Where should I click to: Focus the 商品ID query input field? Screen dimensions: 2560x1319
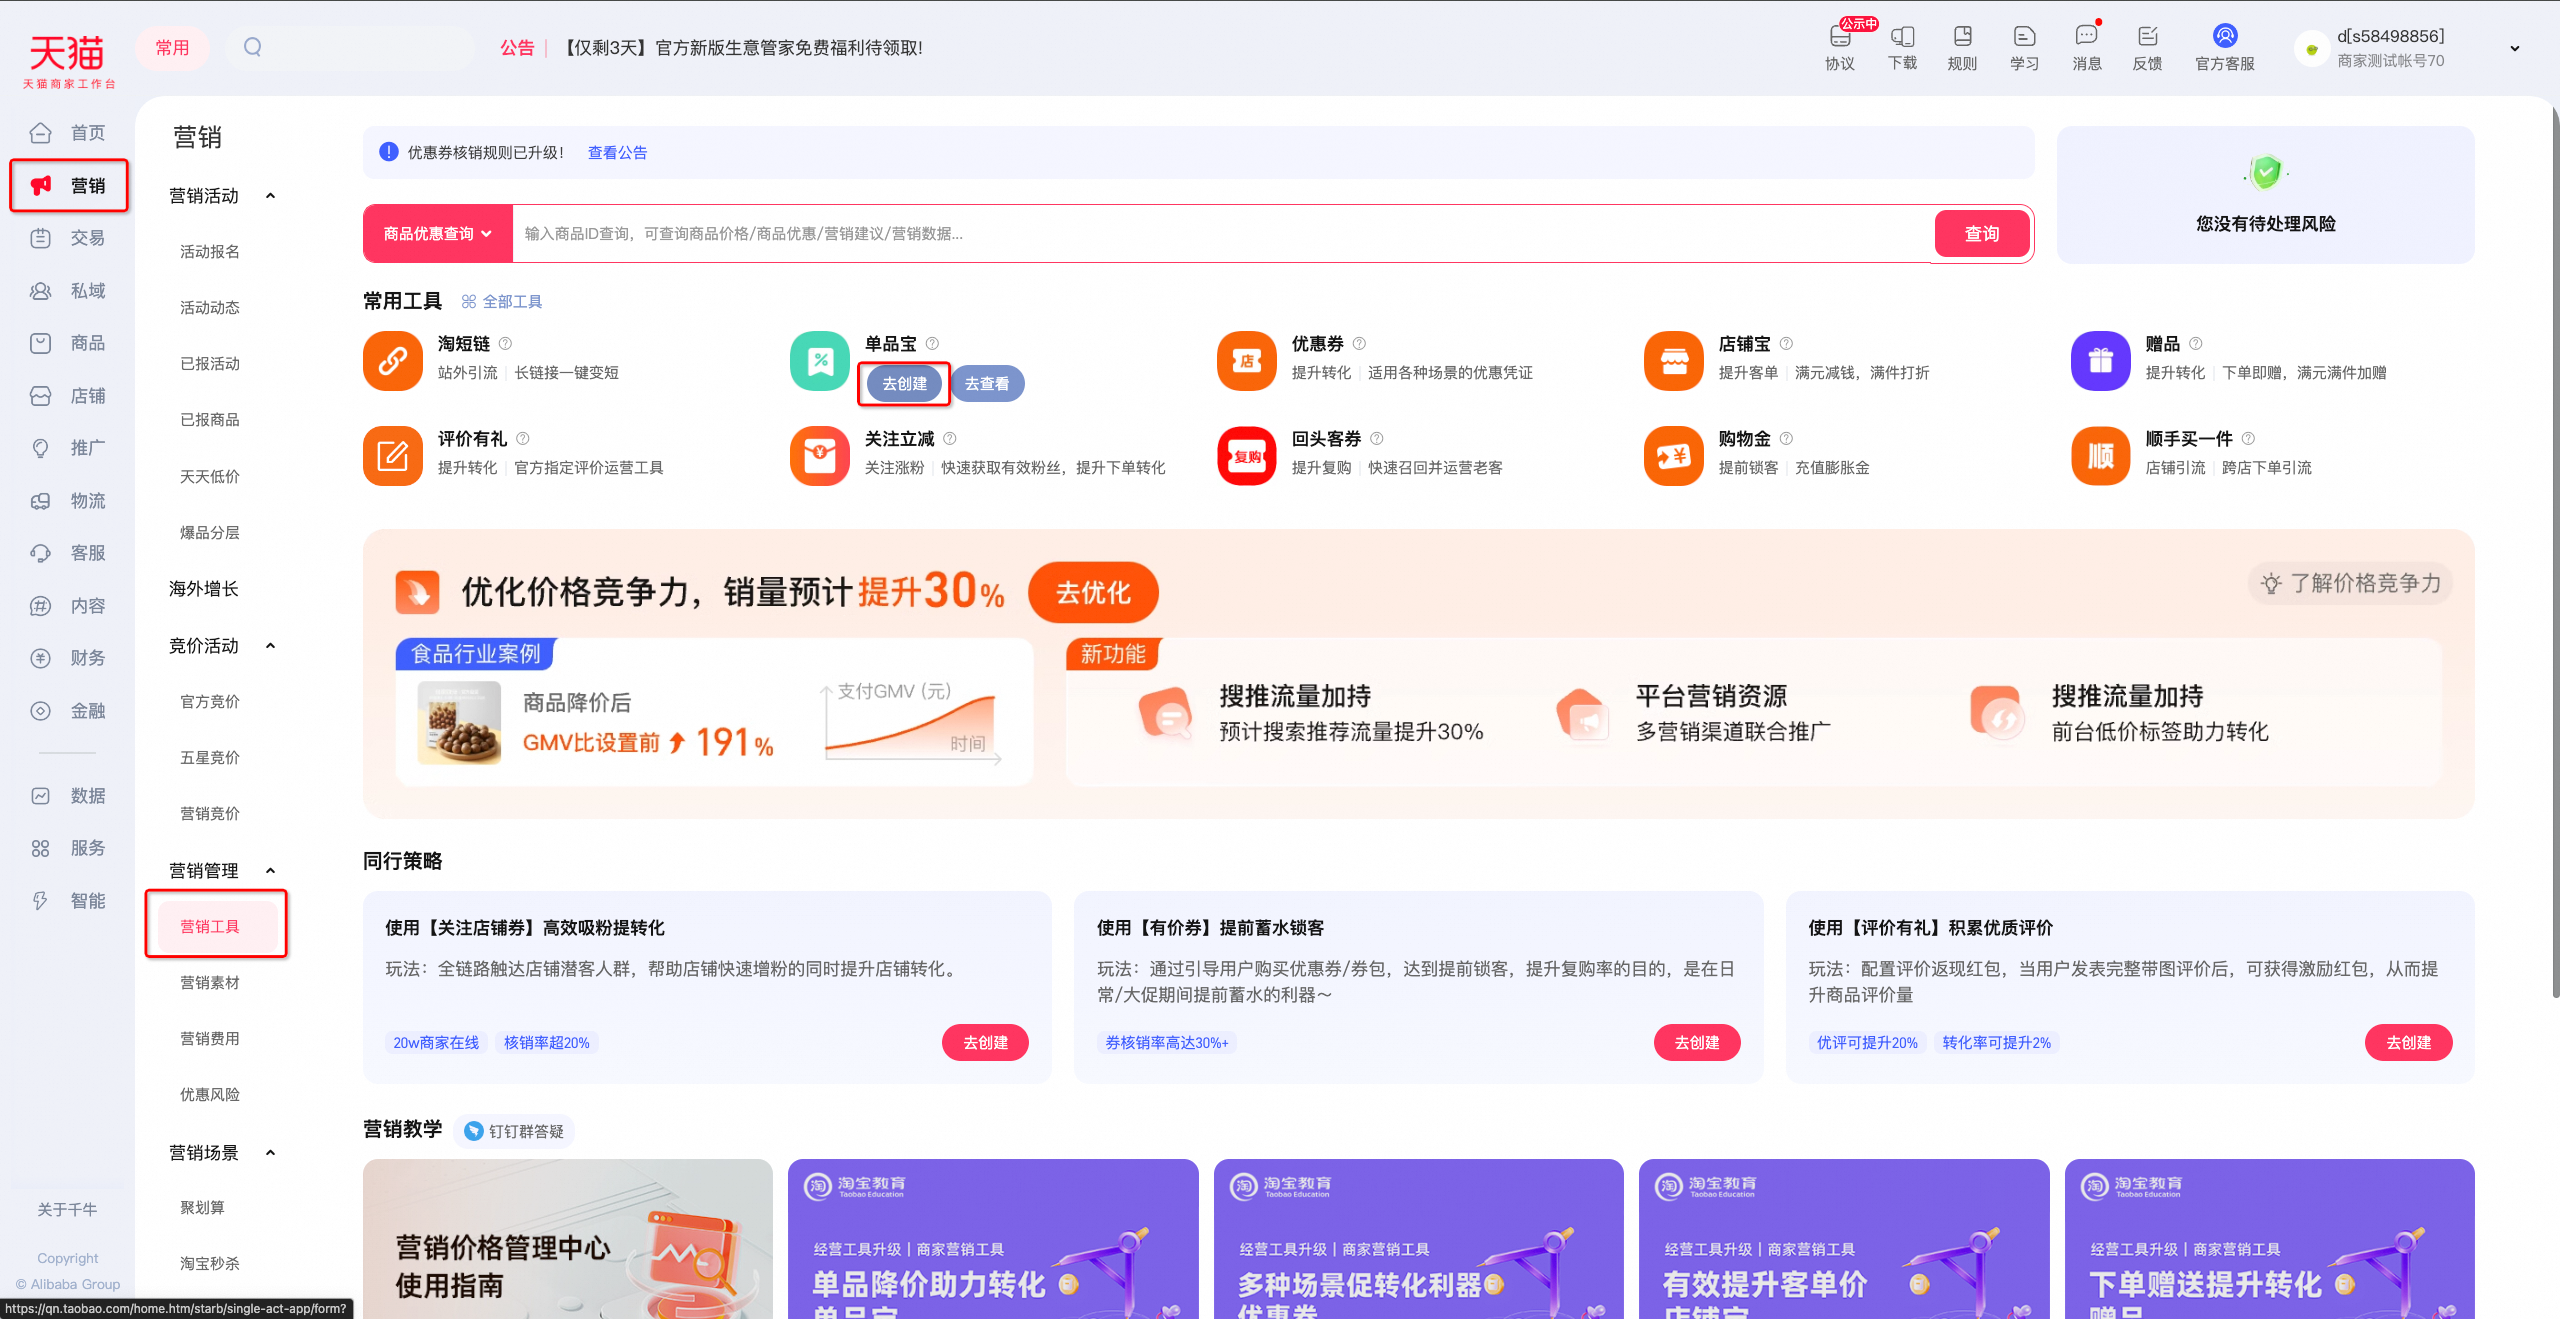(x=1224, y=233)
